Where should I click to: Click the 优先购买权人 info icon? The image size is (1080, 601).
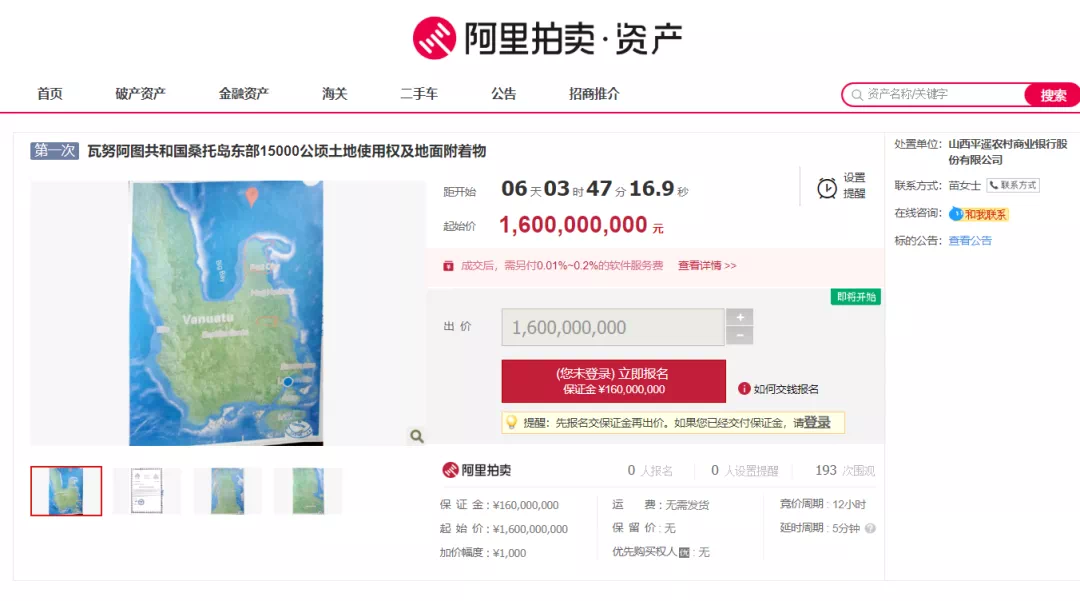pos(684,552)
